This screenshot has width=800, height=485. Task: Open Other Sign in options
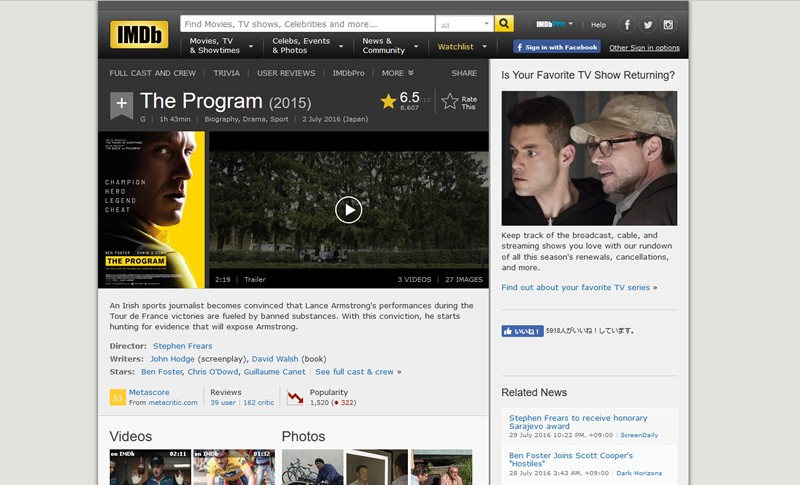(644, 47)
